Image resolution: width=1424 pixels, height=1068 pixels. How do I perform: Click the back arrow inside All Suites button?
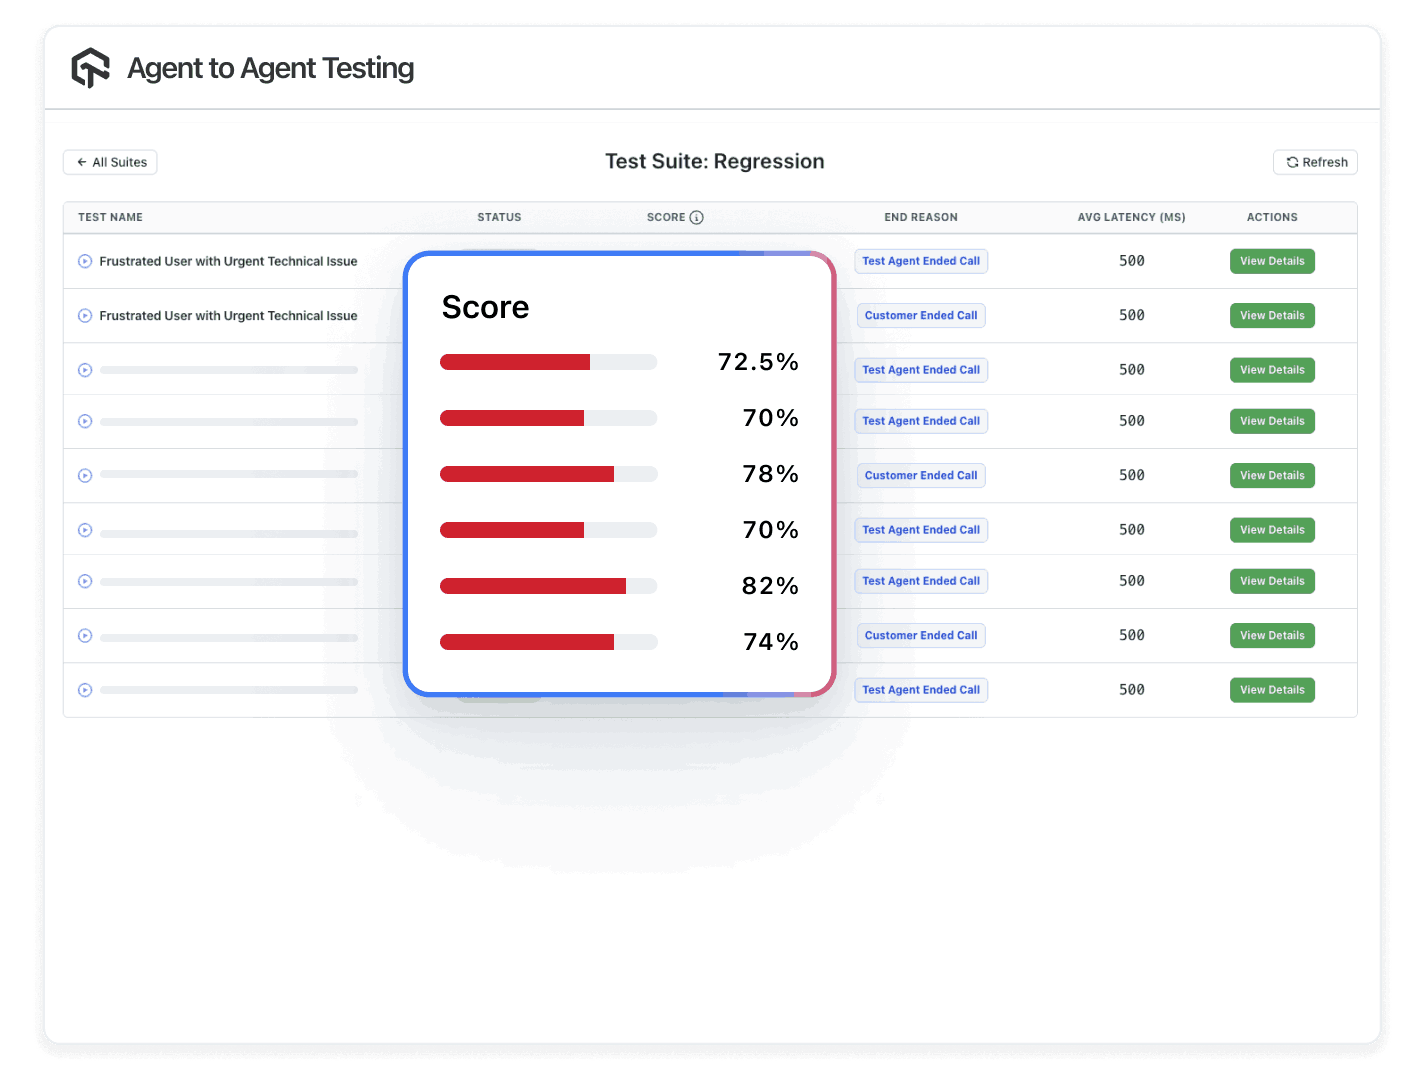[83, 162]
